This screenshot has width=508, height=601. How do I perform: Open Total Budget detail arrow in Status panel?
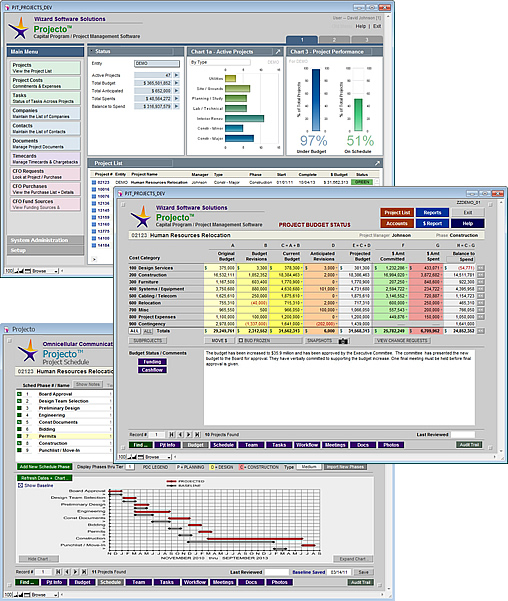[176, 83]
